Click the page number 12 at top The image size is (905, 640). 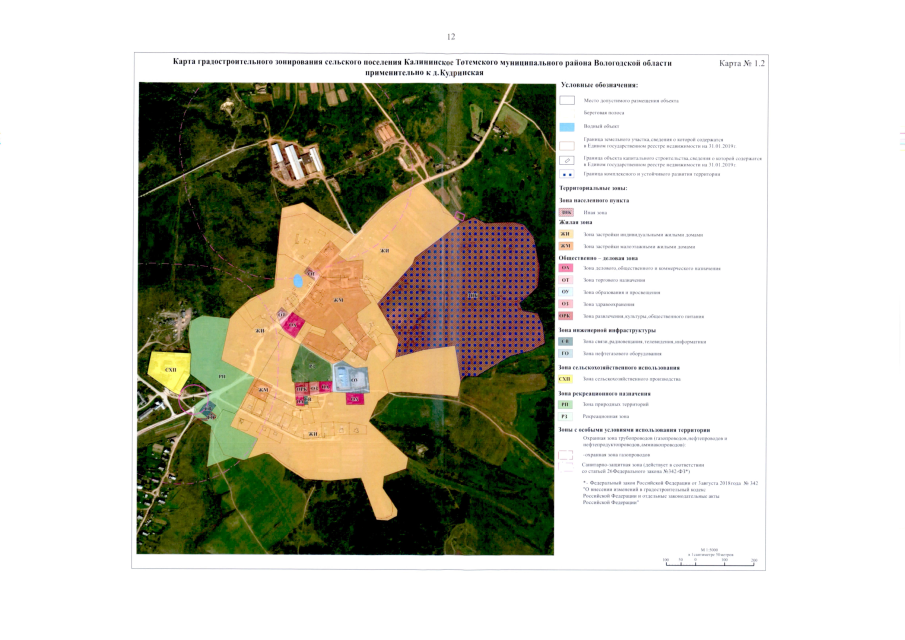(x=451, y=37)
